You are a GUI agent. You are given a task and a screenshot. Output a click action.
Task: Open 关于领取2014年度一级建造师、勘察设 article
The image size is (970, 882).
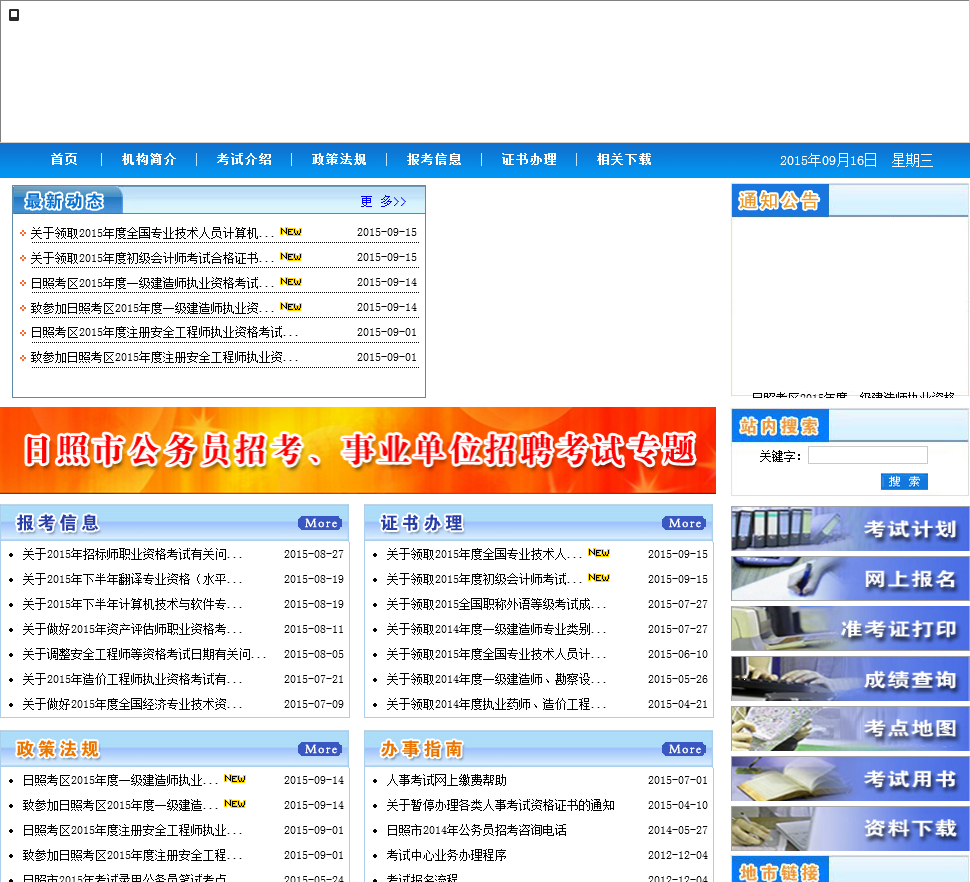[496, 680]
